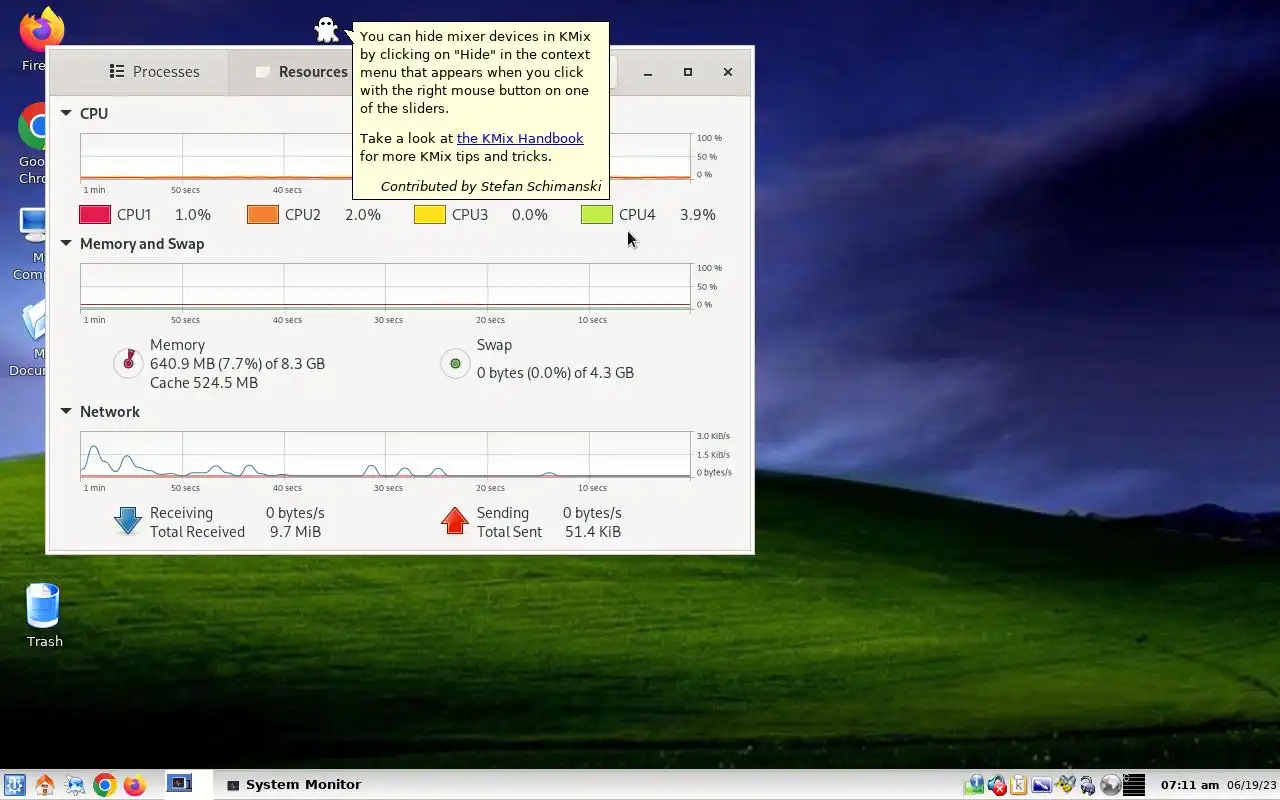Click the 'Cache 524.5 MB' text

(204, 383)
